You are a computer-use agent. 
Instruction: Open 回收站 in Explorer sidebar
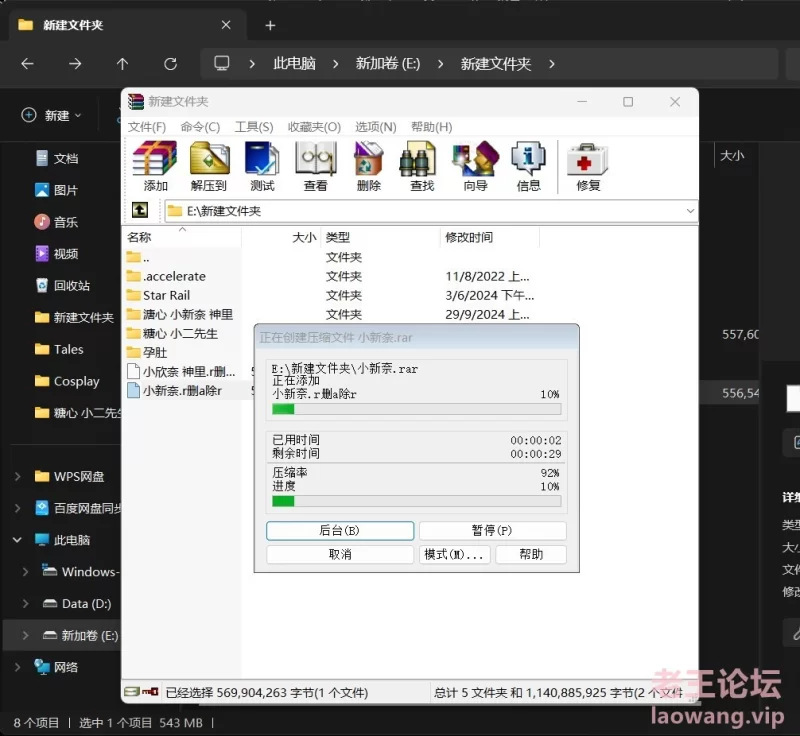[x=63, y=286]
